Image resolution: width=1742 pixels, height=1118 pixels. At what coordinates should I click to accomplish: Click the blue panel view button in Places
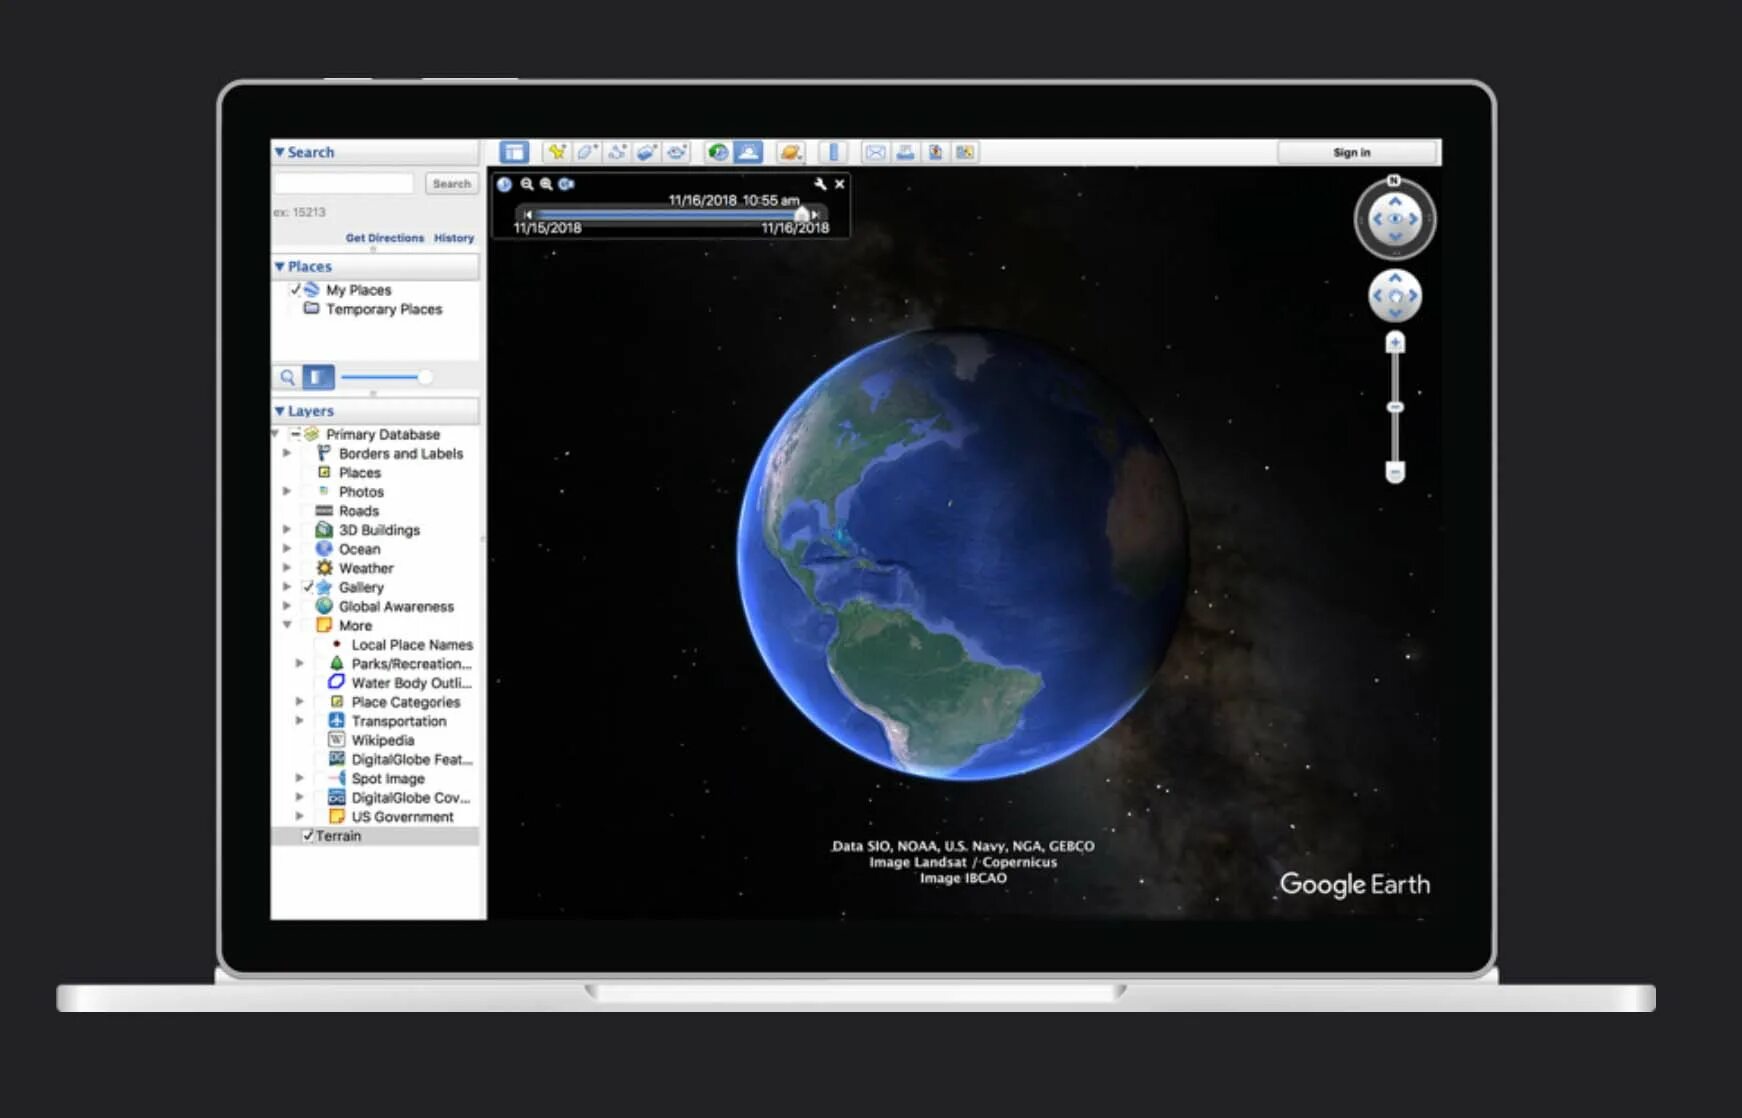pos(318,377)
